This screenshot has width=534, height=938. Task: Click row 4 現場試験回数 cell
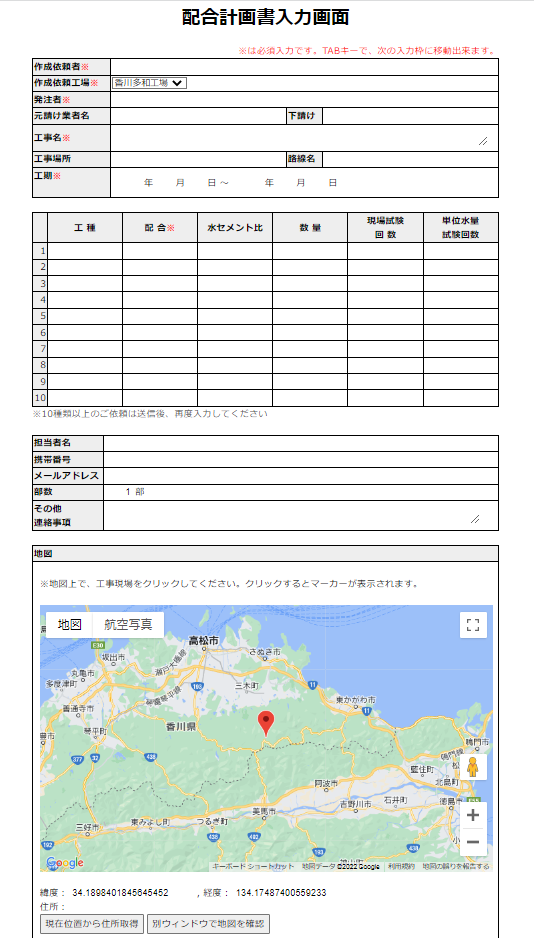click(x=385, y=300)
